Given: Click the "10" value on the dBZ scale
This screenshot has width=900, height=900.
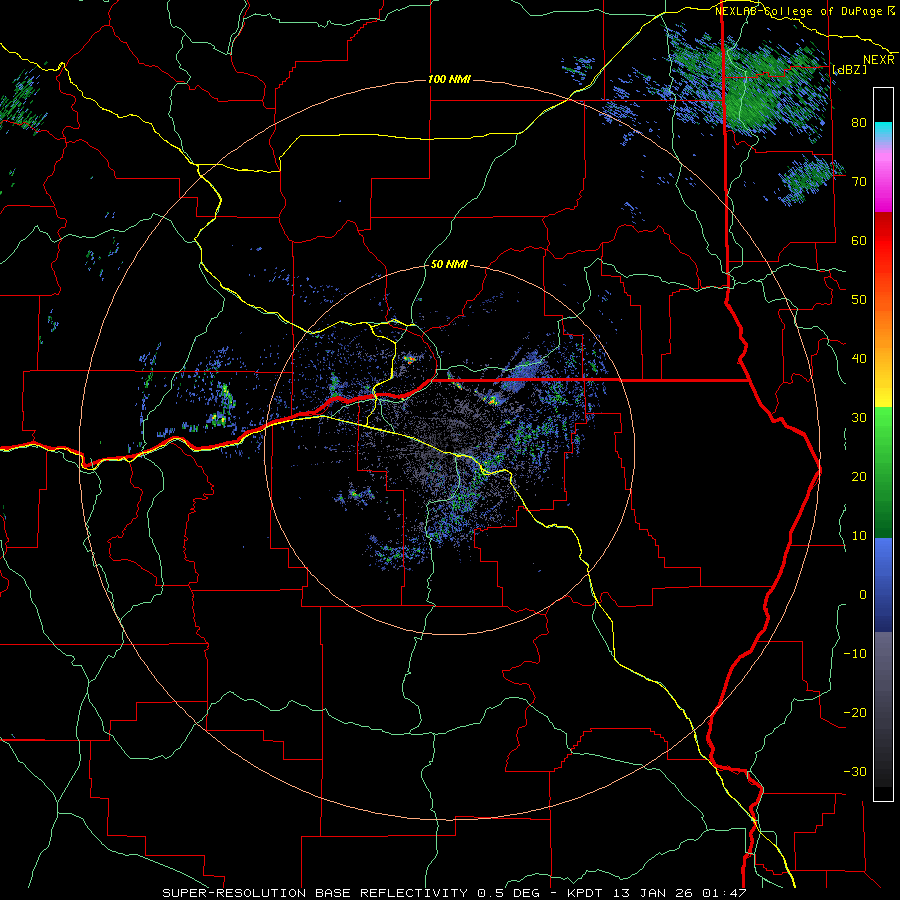Looking at the screenshot, I should pos(859,536).
